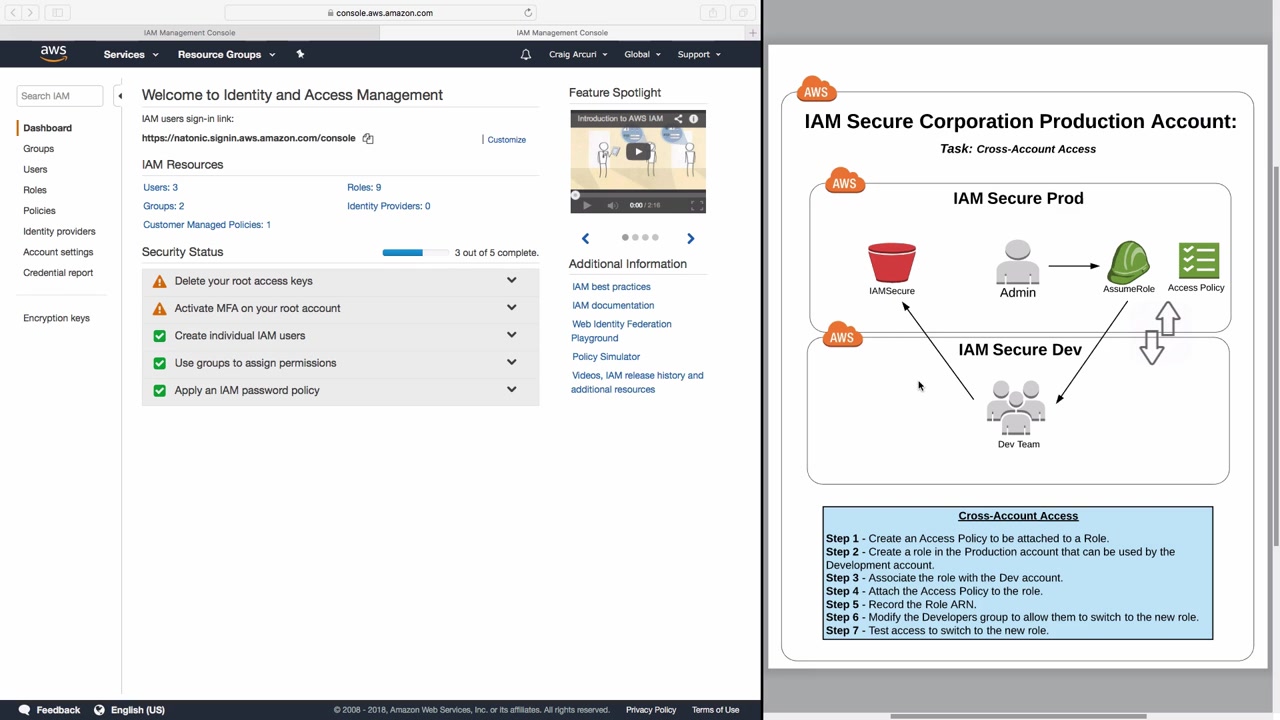Click the globe icon next to English (US)
The image size is (1280, 720).
tap(99, 710)
